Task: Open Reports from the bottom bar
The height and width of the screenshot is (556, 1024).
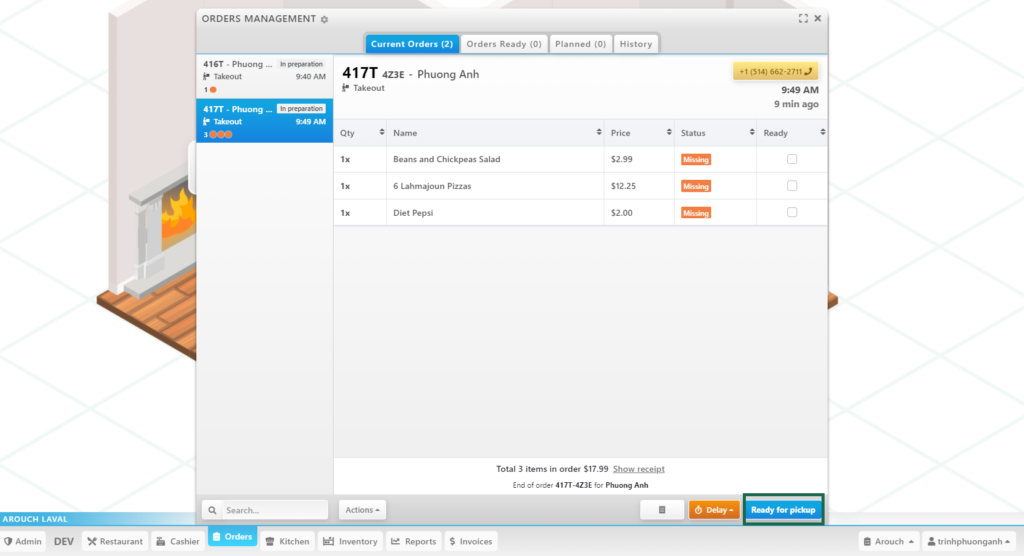Action: [413, 541]
